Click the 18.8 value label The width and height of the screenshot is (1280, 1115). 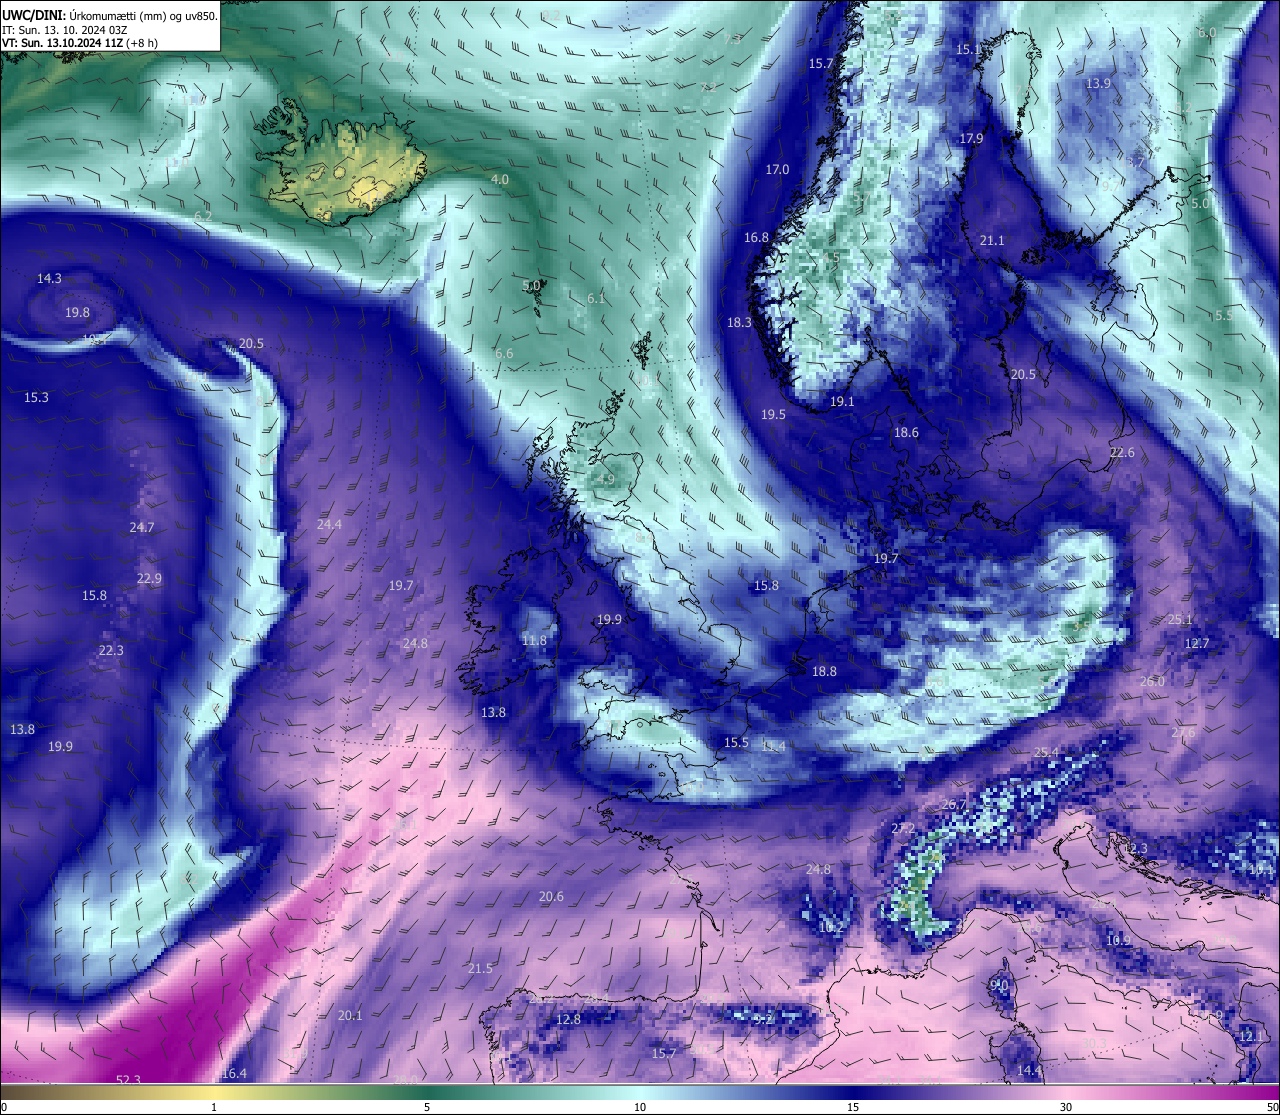tap(824, 672)
